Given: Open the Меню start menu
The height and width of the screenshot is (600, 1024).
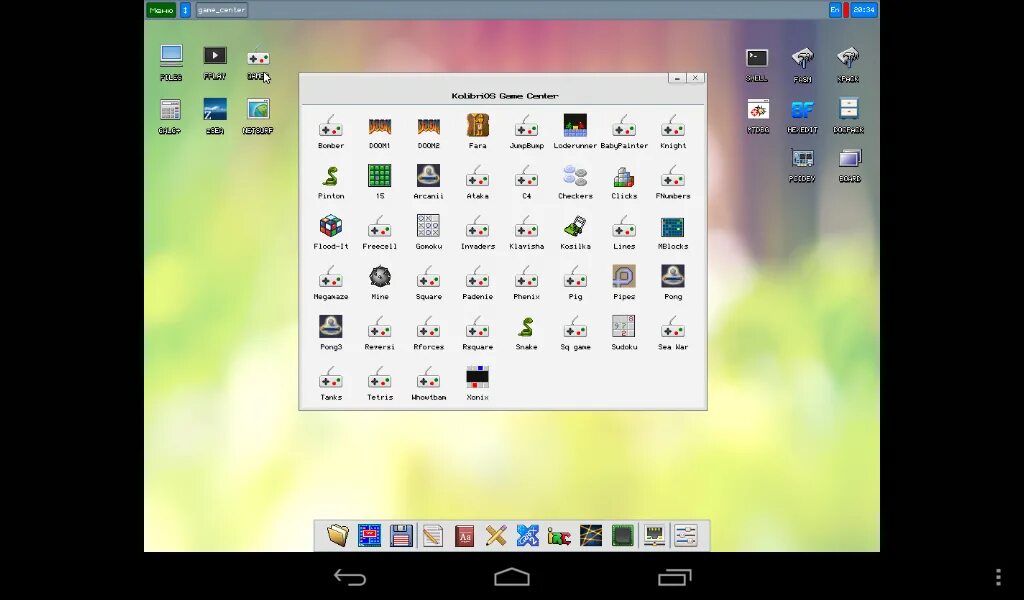Looking at the screenshot, I should [160, 9].
